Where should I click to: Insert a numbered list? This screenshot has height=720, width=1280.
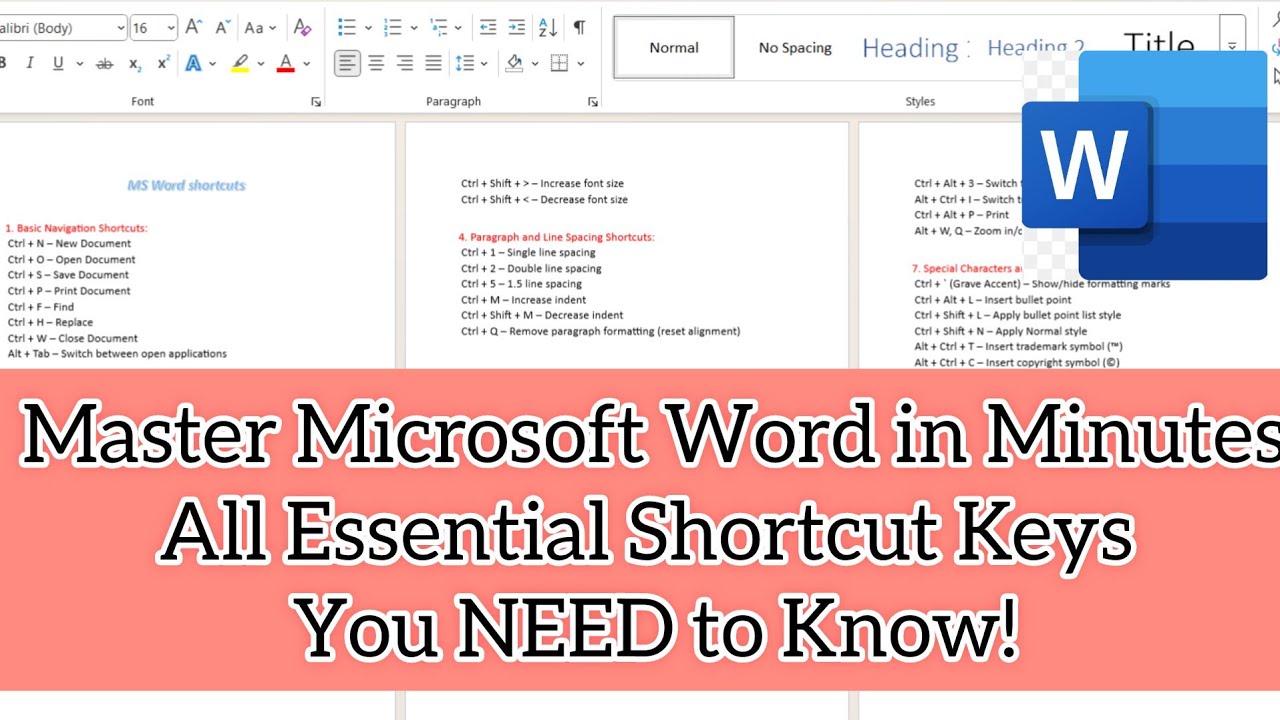393,28
